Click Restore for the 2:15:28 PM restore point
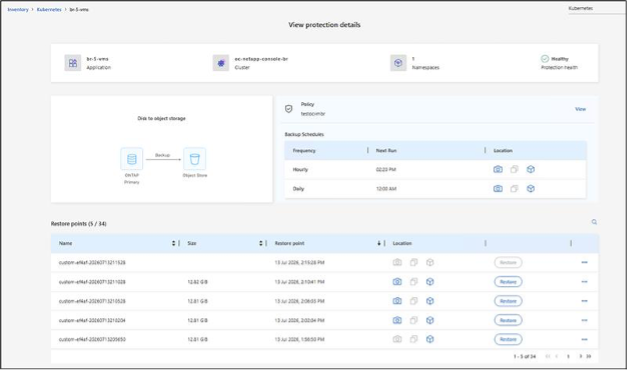628x370 pixels. coord(508,263)
